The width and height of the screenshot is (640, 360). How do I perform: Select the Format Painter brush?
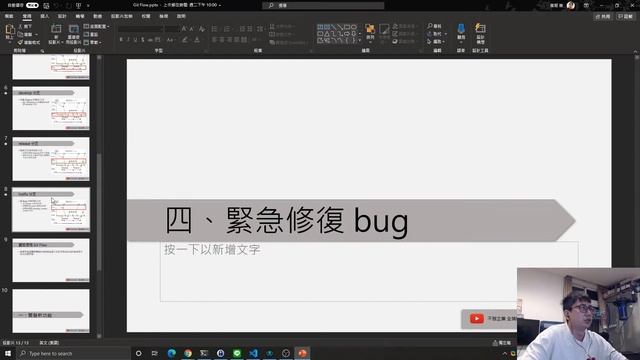click(x=21, y=42)
